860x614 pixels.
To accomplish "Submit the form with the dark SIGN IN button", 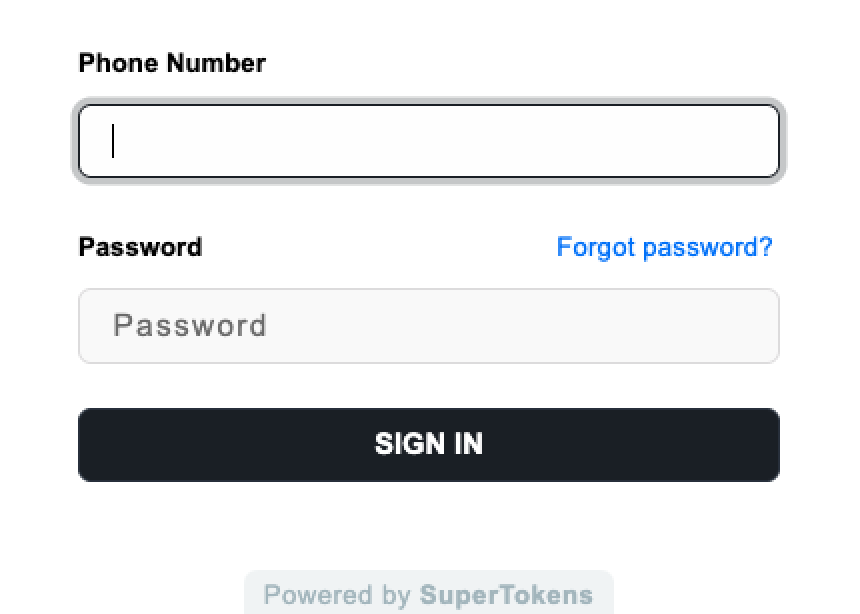I will 428,444.
